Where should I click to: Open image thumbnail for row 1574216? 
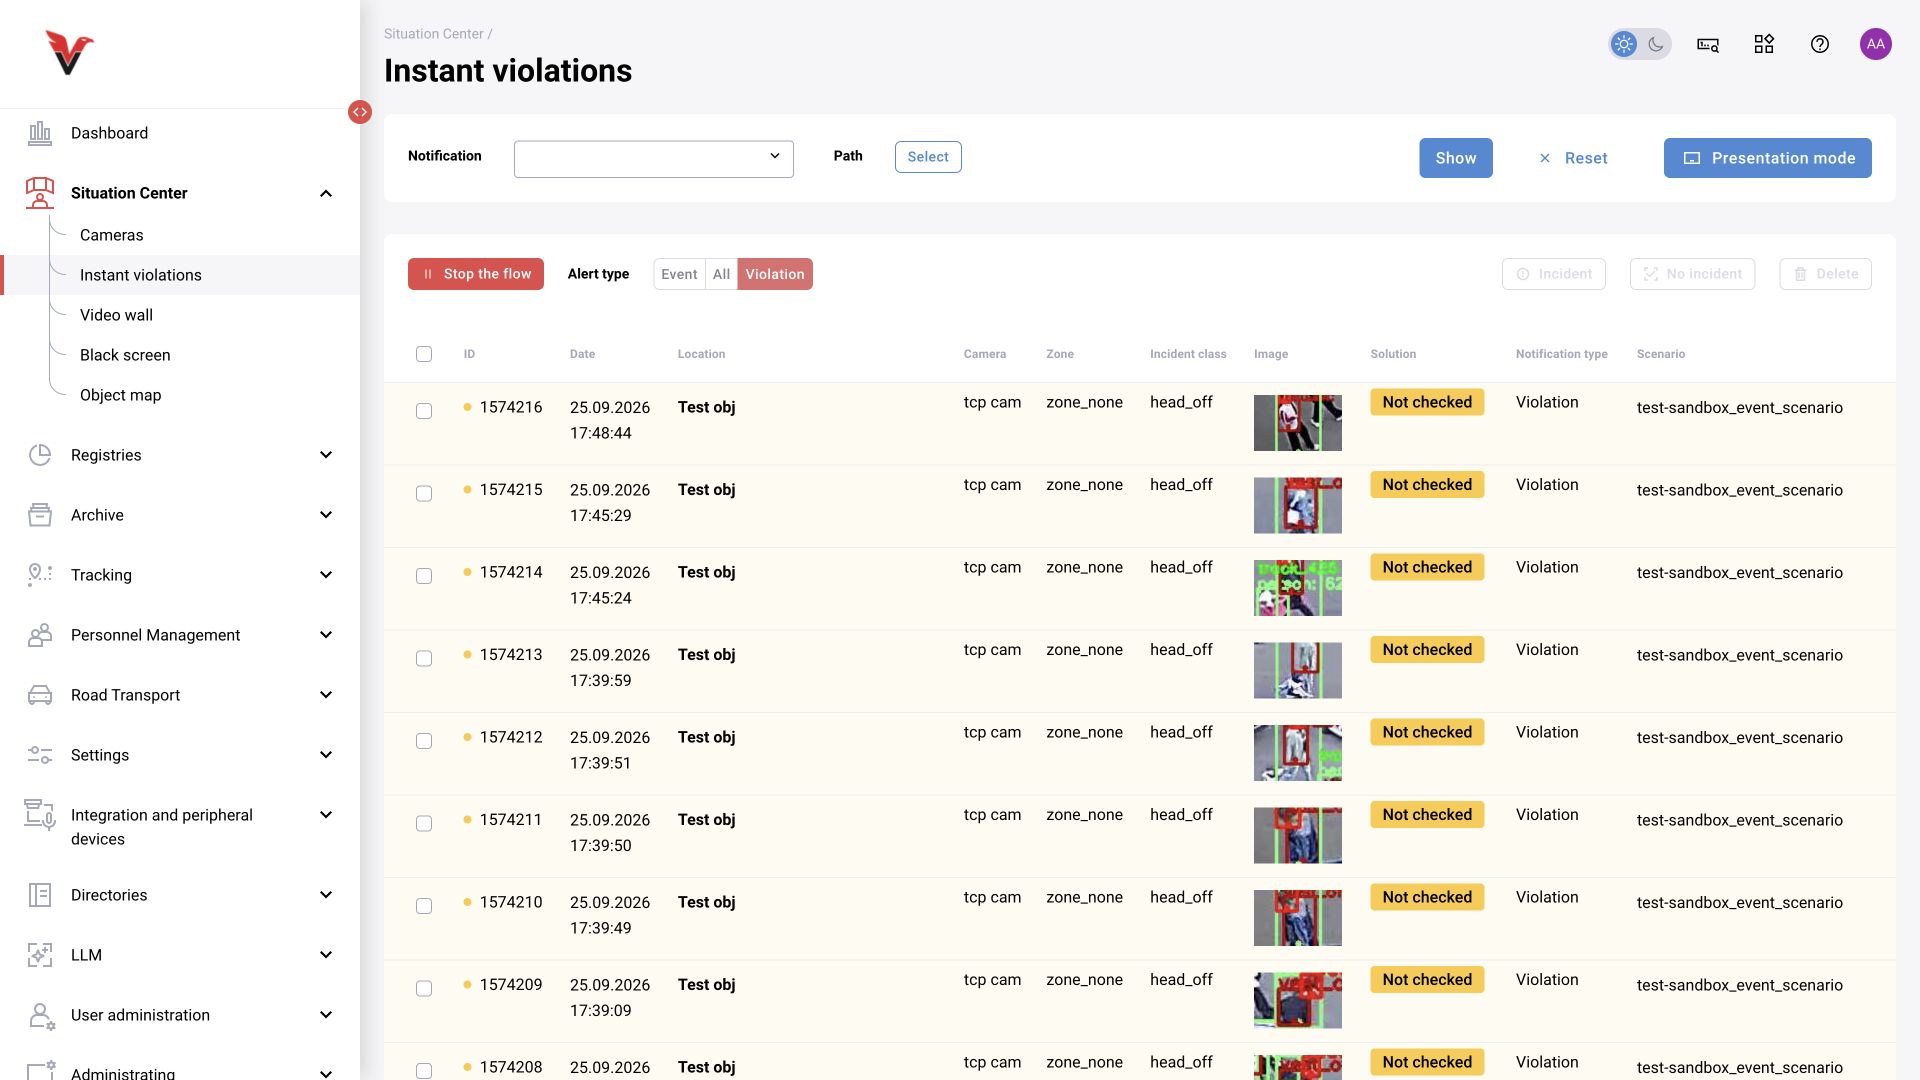(x=1298, y=423)
